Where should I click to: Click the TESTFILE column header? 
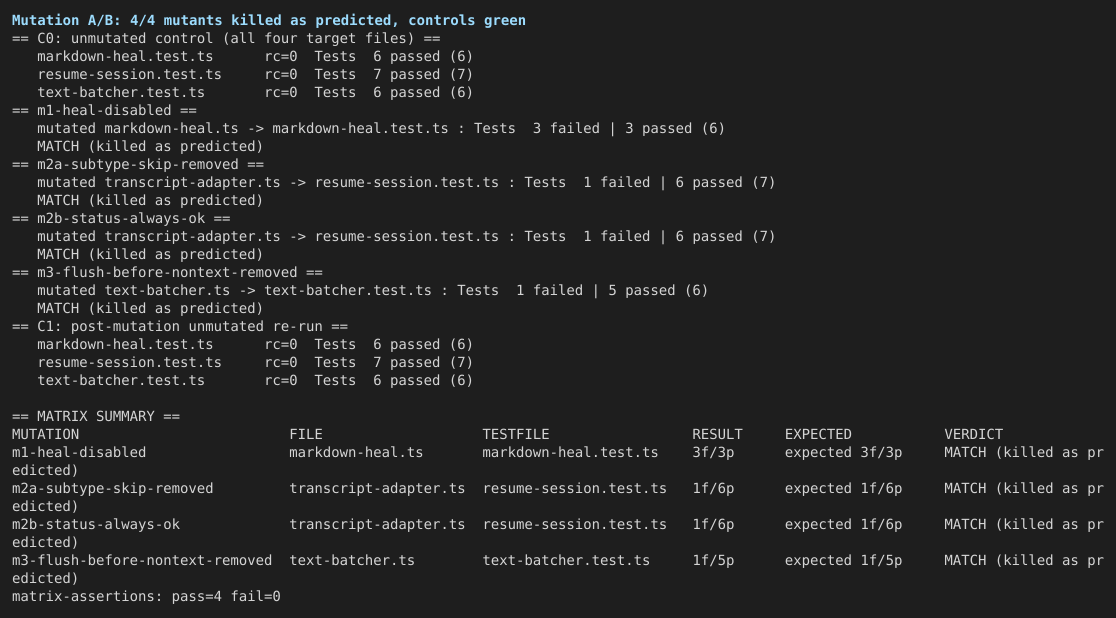(x=515, y=434)
